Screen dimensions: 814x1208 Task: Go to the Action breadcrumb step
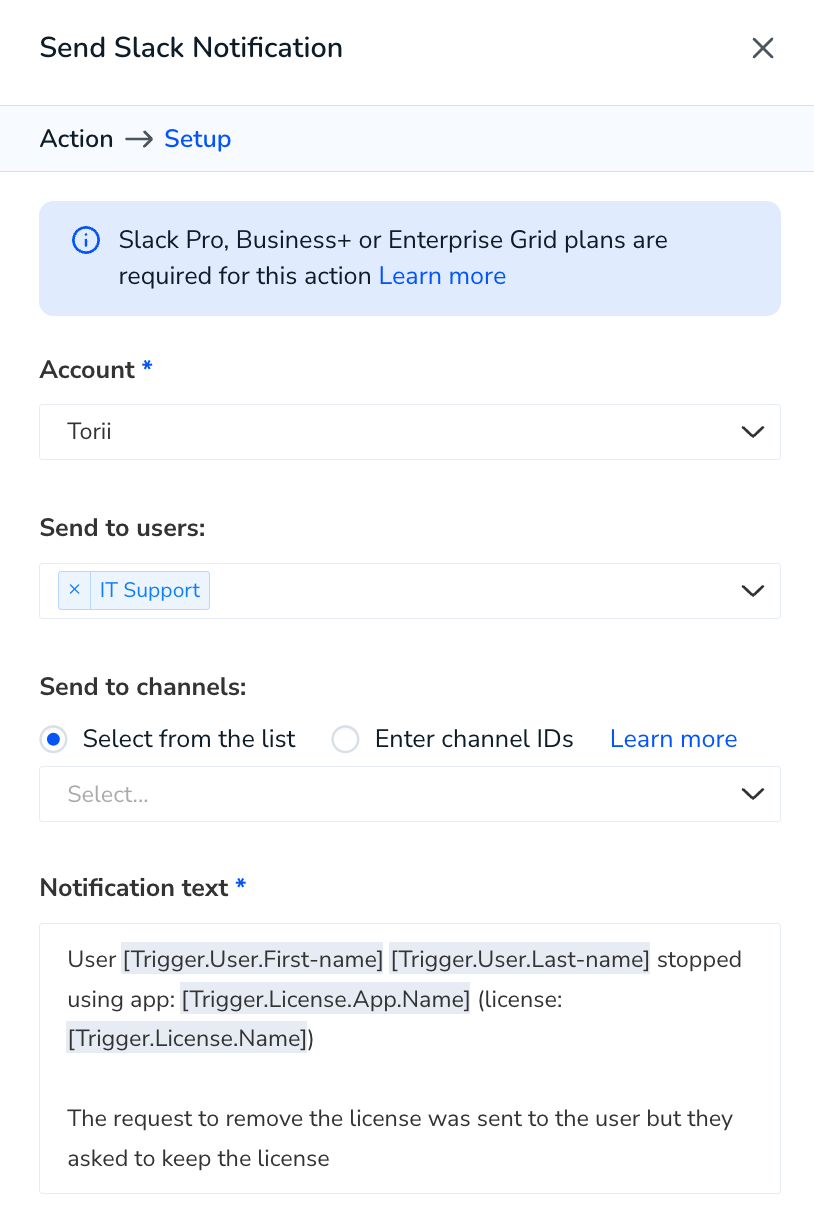pyautogui.click(x=76, y=139)
